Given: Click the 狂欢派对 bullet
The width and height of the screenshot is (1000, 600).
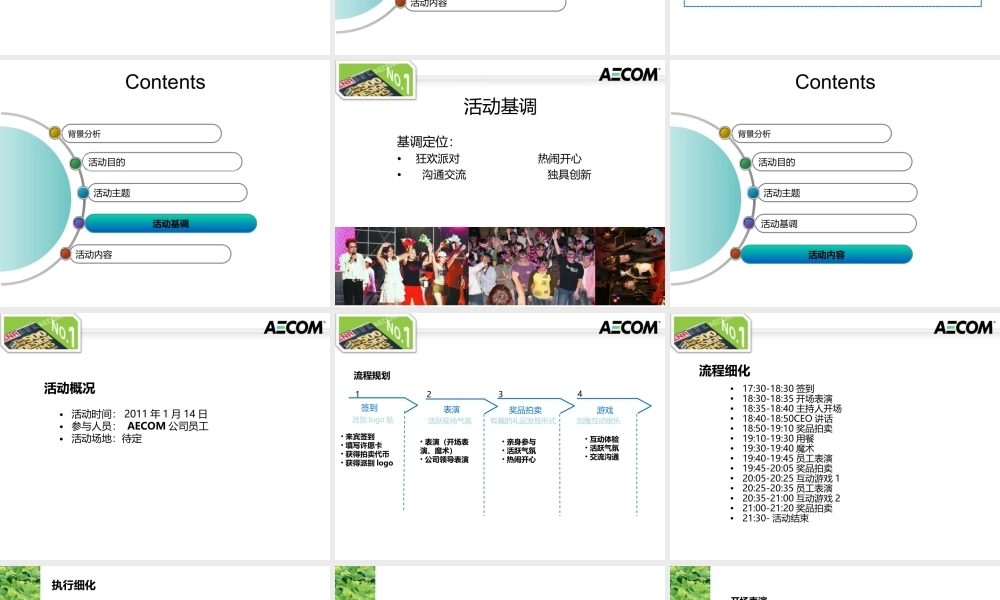Looking at the screenshot, I should pyautogui.click(x=438, y=158).
